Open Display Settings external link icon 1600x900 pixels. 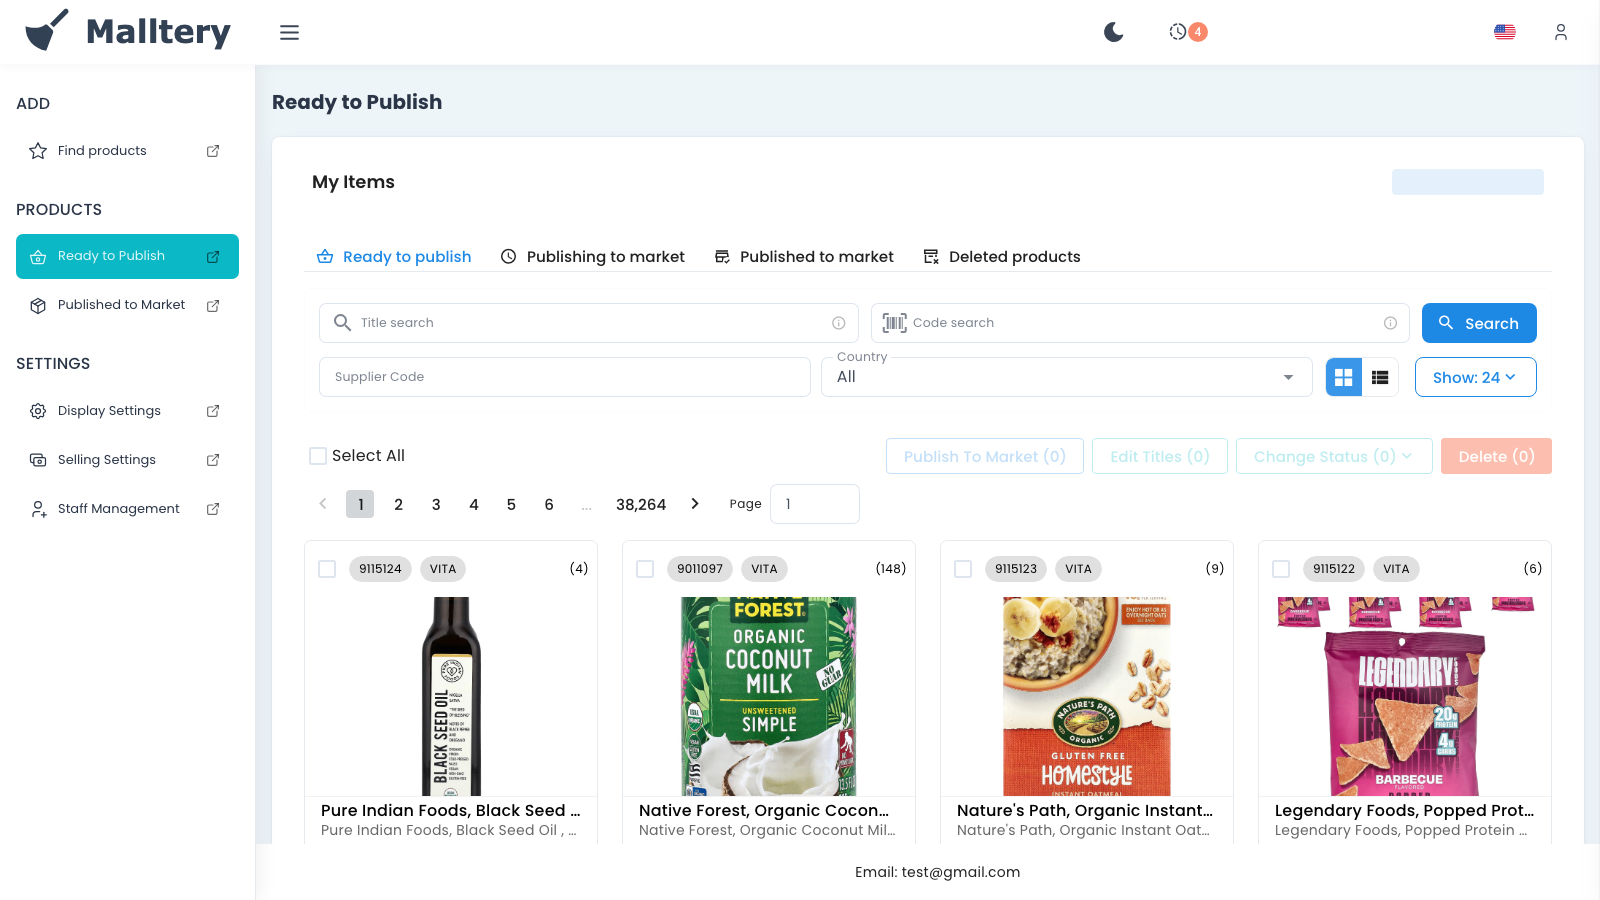tap(213, 411)
